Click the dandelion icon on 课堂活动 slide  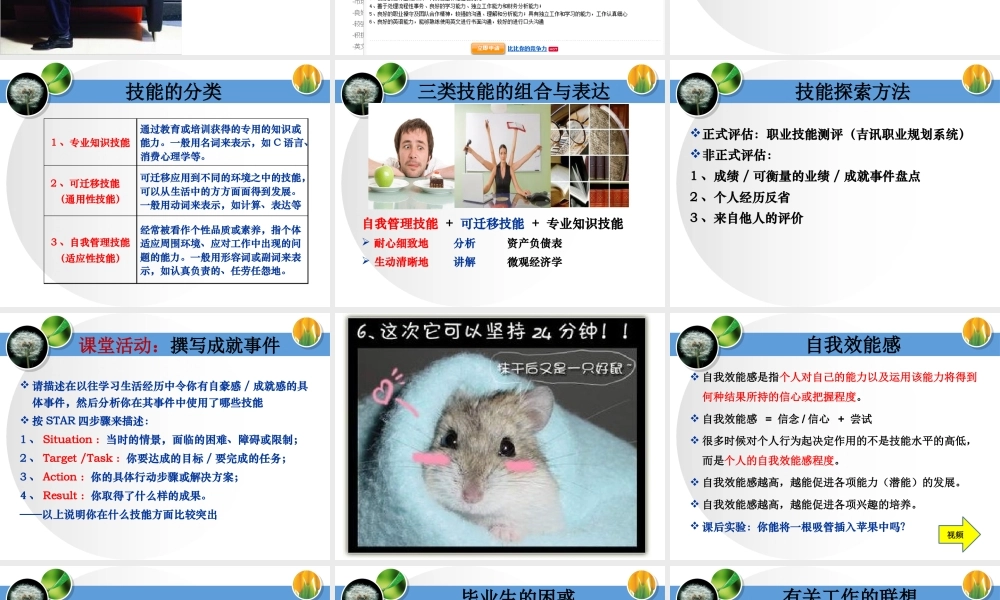30,345
